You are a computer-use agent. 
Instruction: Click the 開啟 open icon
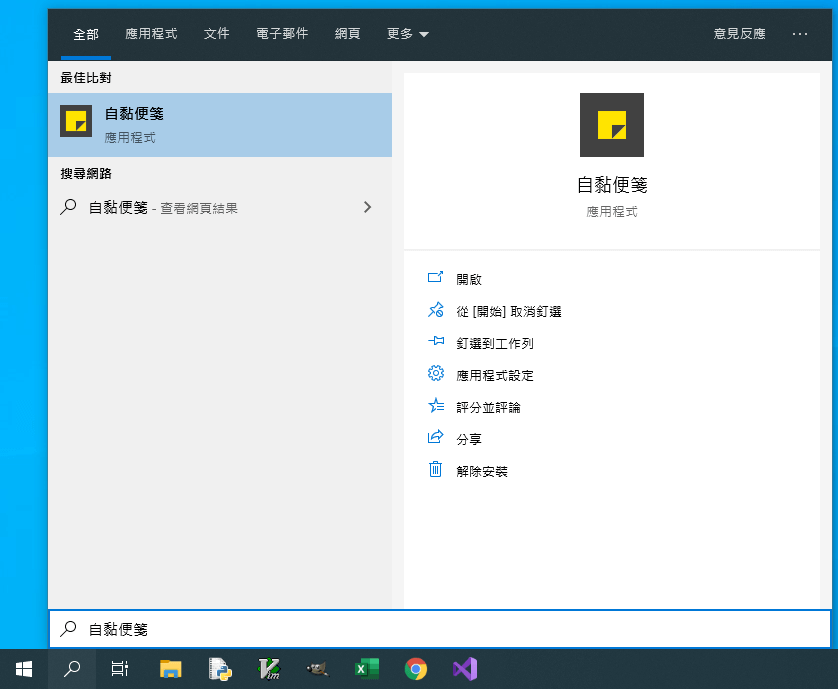coord(436,277)
